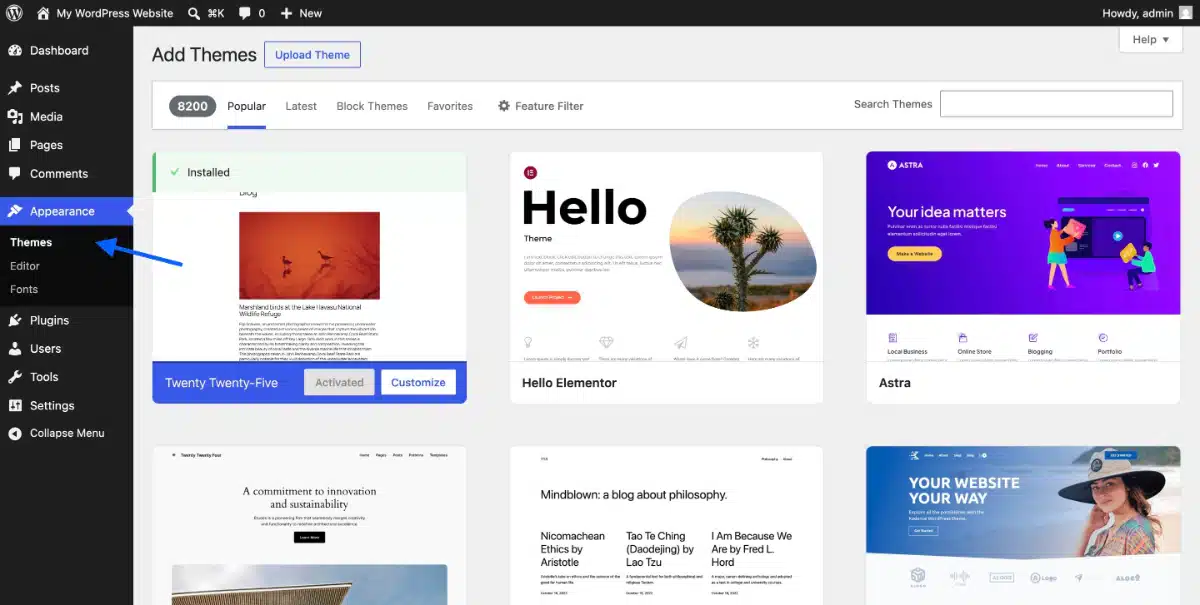
Task: Collapse the admin menu
Action: tap(66, 433)
